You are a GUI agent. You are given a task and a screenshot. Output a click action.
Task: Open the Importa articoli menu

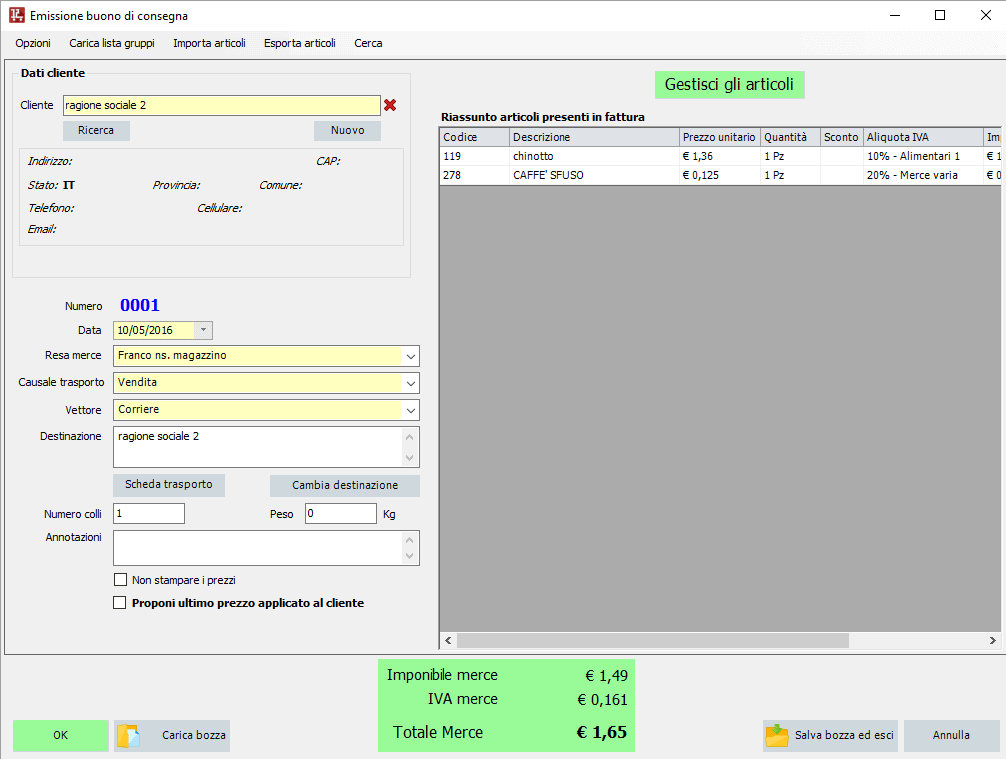pyautogui.click(x=209, y=43)
